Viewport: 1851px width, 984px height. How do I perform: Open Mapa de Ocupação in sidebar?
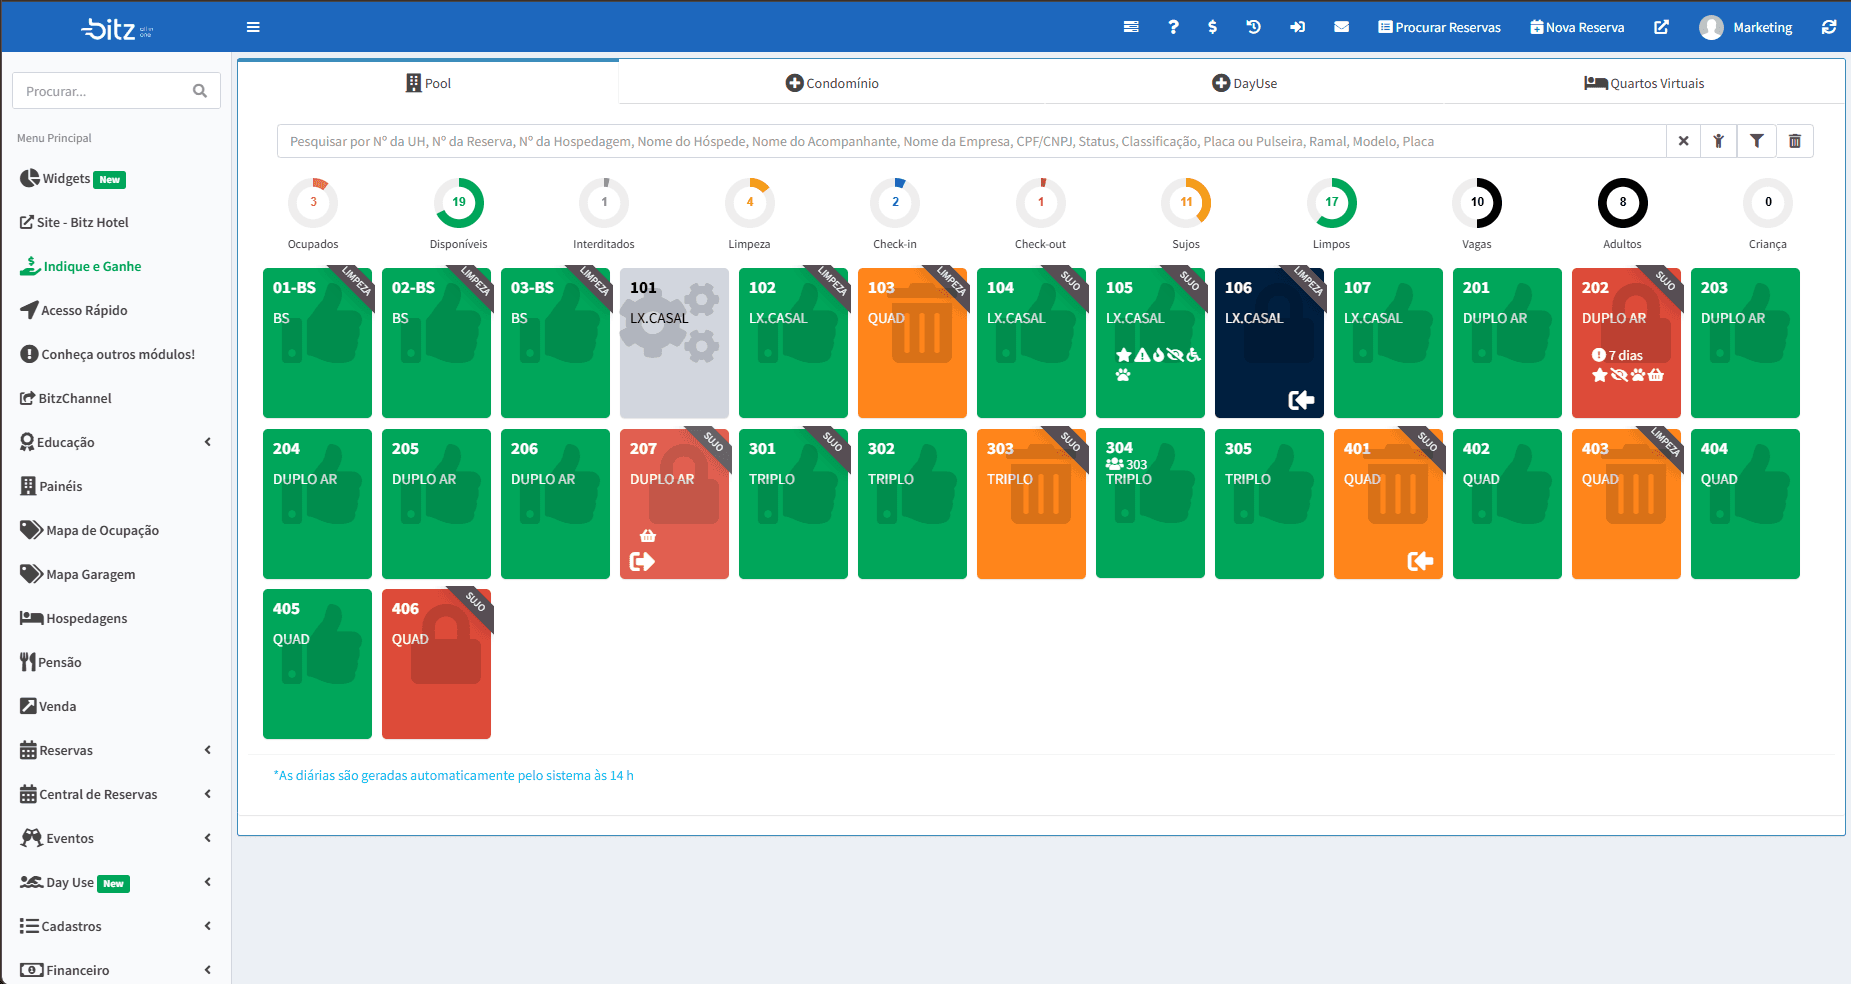pos(90,530)
